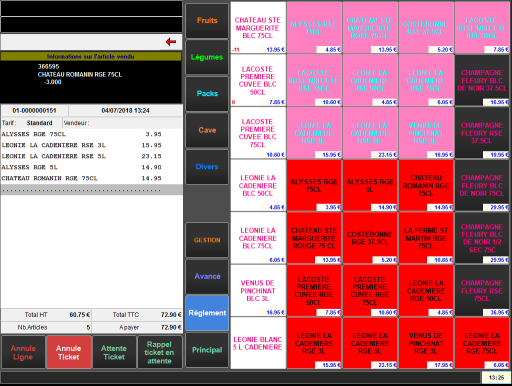Click the article input field
The width and height of the screenshot is (512, 386).
point(81,42)
